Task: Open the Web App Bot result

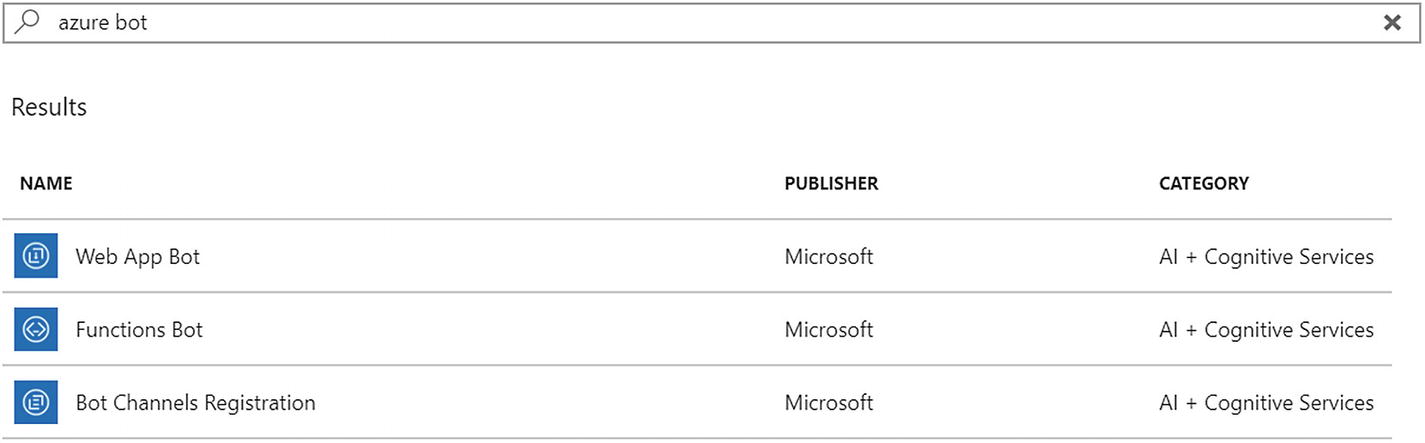Action: [138, 257]
